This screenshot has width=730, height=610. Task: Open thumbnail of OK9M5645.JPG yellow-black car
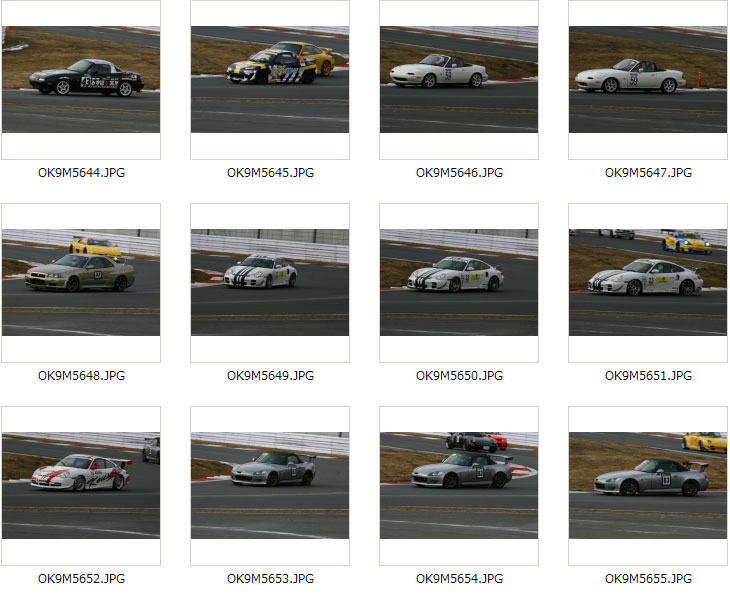(270, 80)
